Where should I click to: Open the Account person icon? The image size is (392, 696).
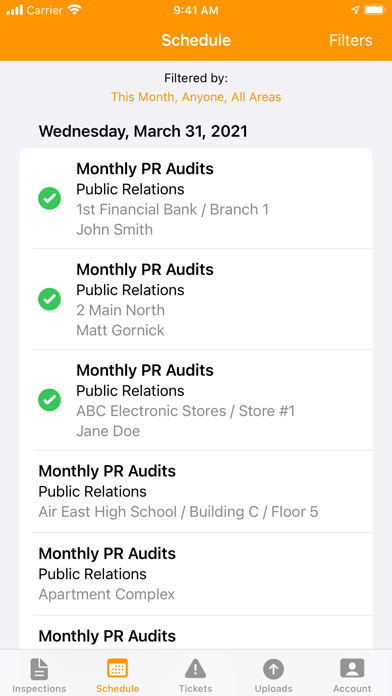click(352, 668)
